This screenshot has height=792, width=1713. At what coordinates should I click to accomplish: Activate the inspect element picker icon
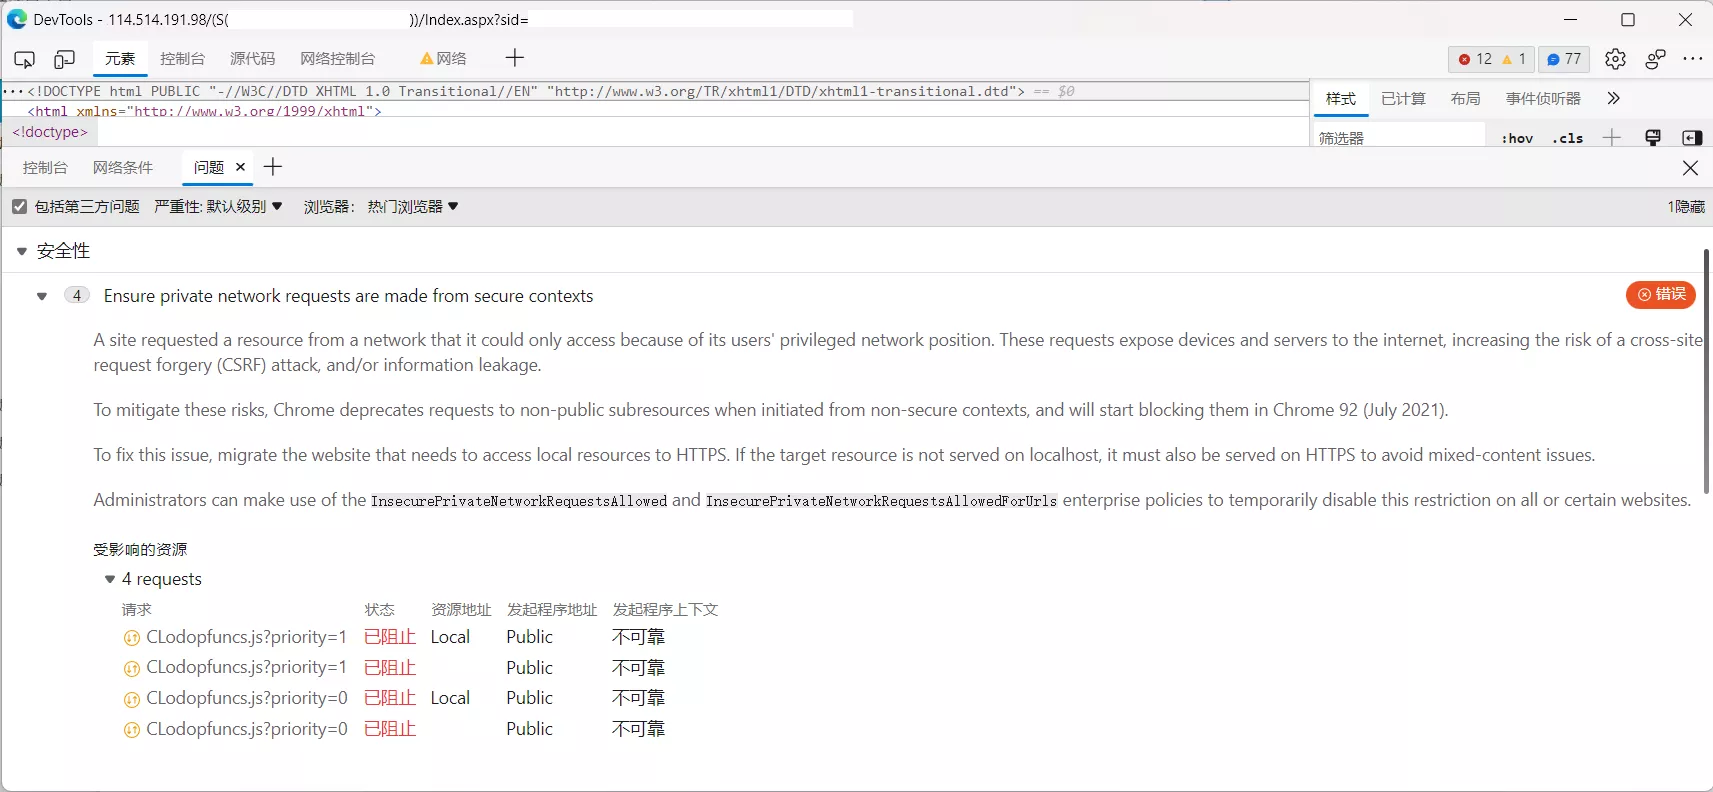[25, 59]
